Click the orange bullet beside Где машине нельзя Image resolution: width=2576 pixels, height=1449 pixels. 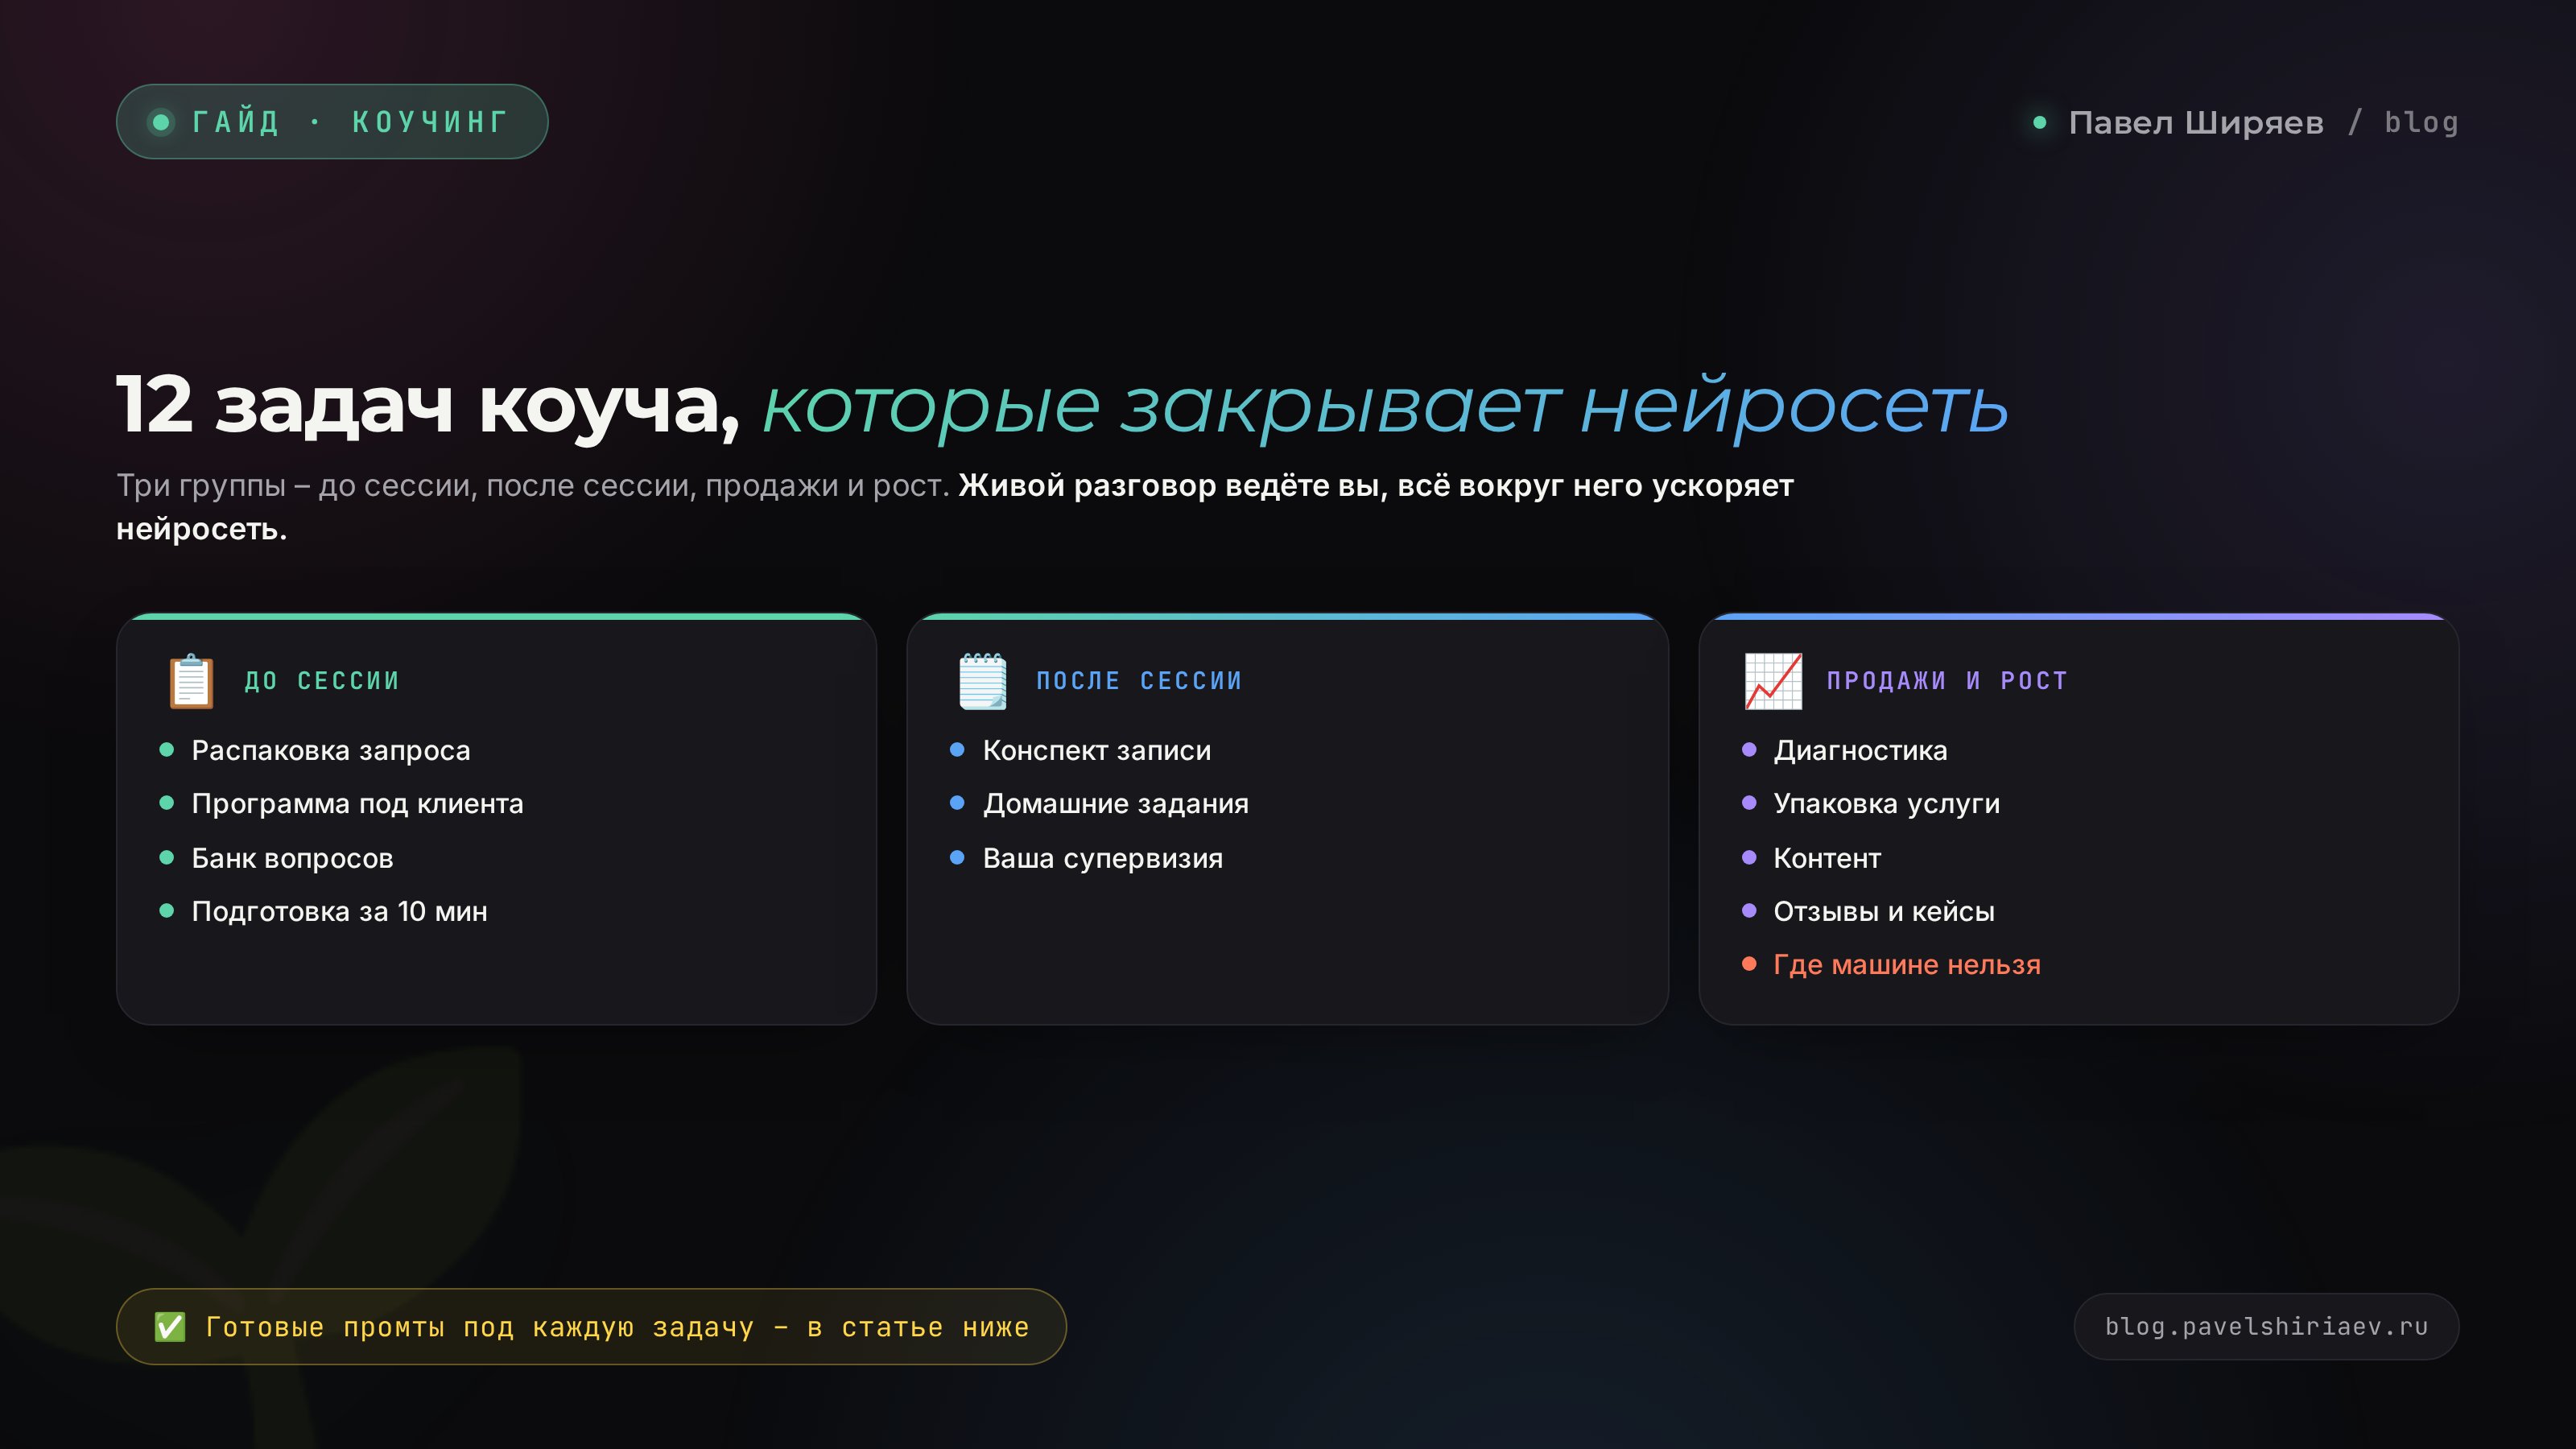tap(1749, 964)
